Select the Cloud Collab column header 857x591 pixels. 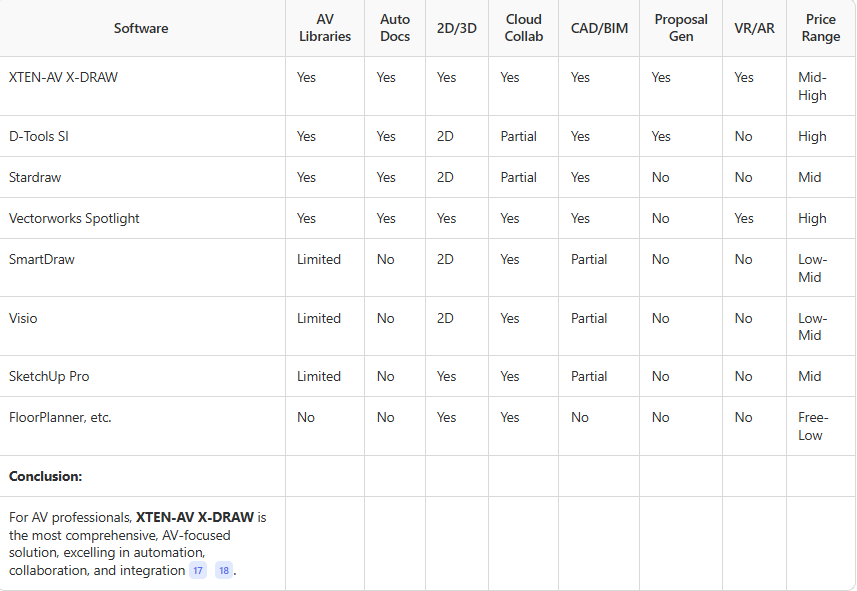pyautogui.click(x=524, y=28)
